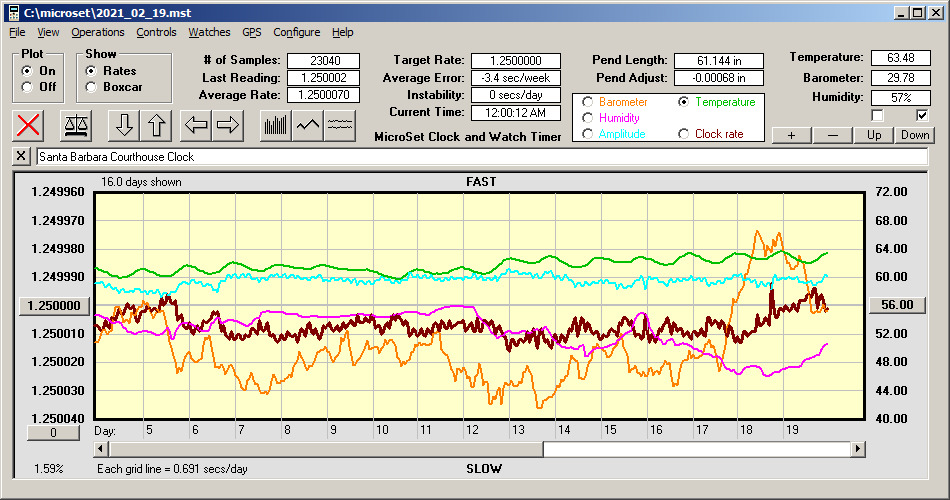Open the Configure menu
Viewport: 950px width, 500px height.
click(296, 32)
